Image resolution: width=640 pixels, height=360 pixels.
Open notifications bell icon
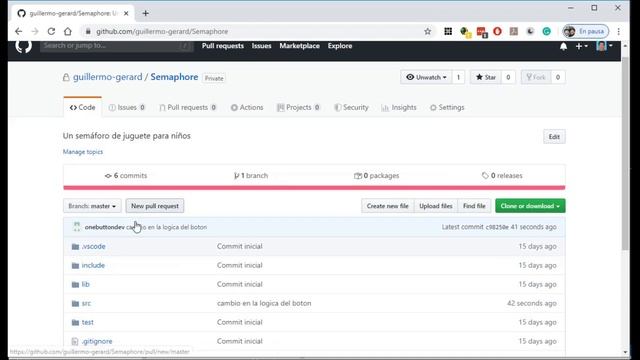pos(563,47)
